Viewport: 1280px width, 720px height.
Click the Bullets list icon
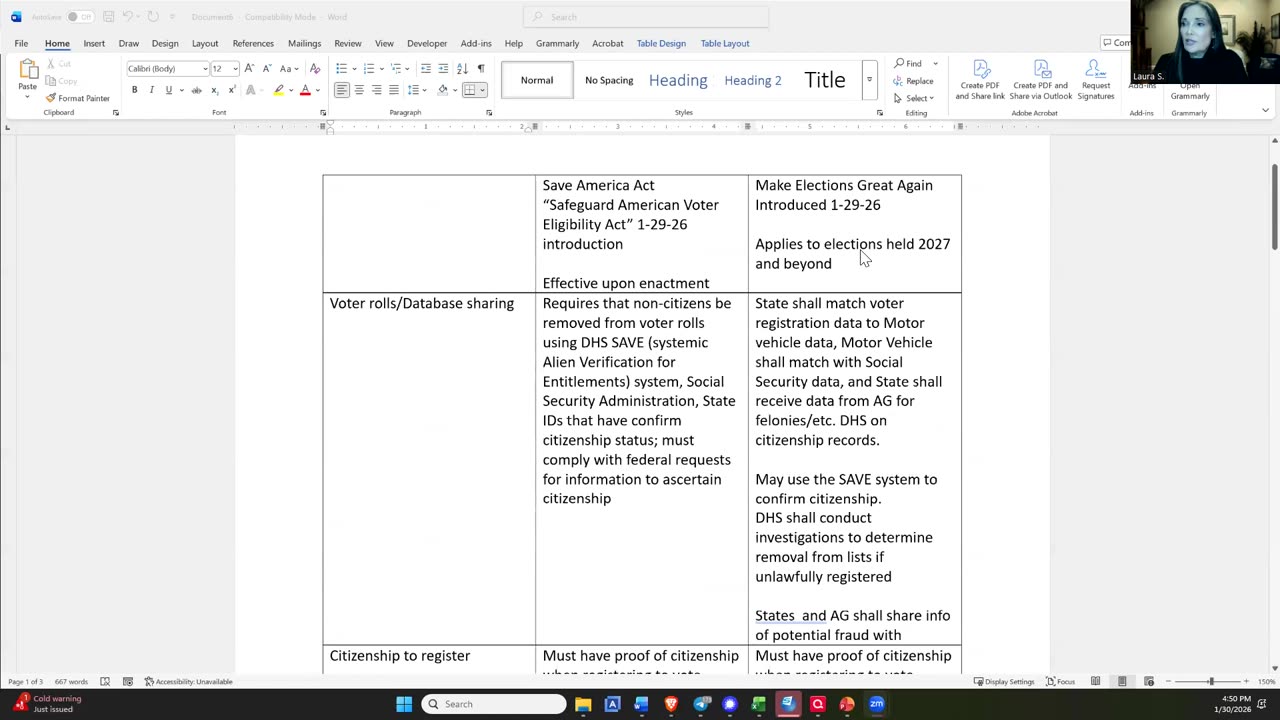coord(344,68)
